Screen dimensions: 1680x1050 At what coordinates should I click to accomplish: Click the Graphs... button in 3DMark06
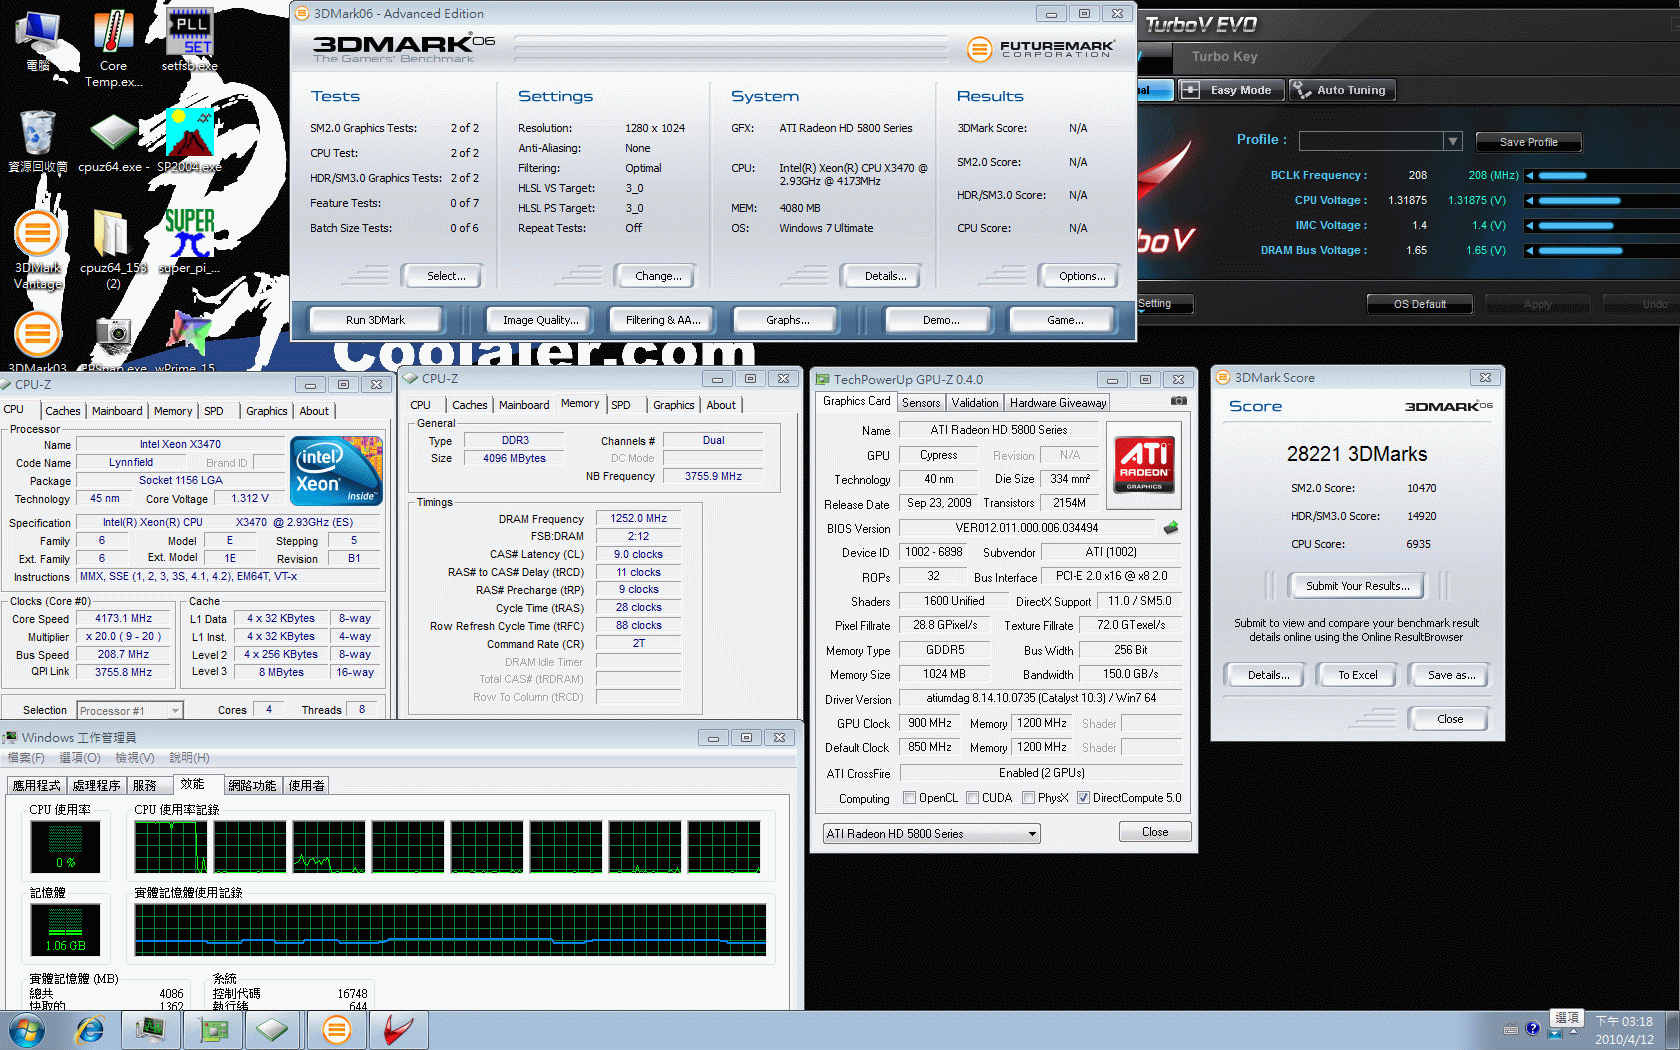[x=788, y=320]
